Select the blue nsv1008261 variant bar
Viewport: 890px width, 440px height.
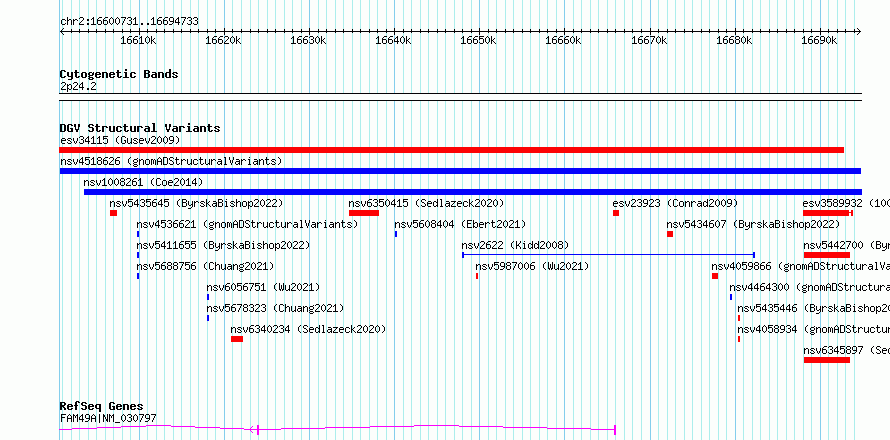pyautogui.click(x=473, y=192)
